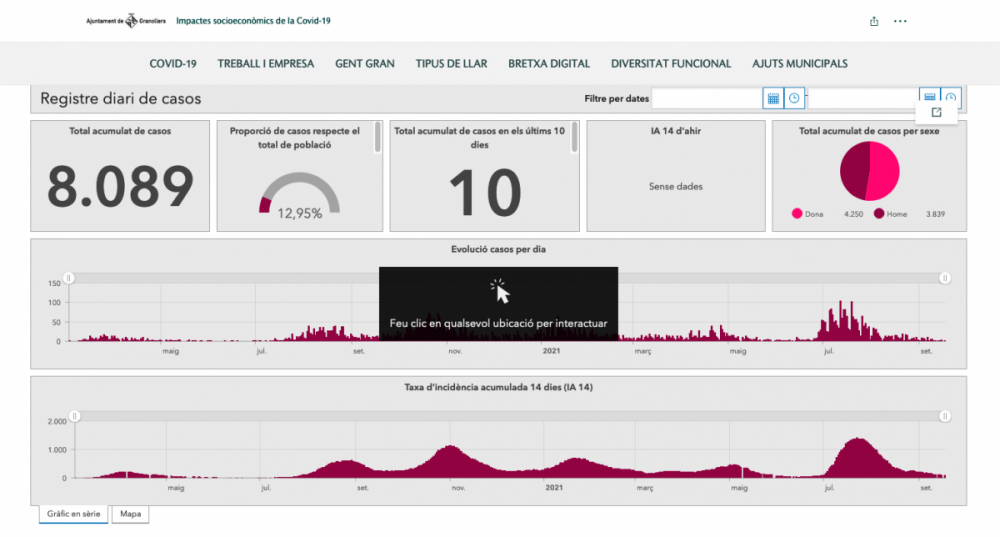
Task: Click the share icon in header
Action: [874, 21]
